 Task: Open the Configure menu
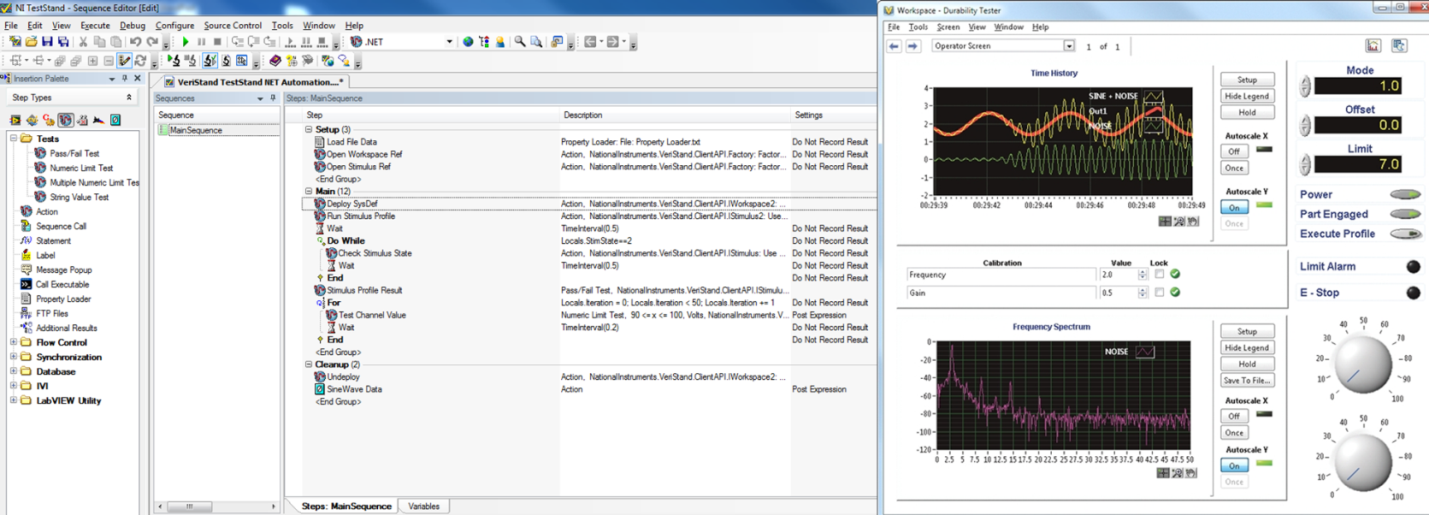click(x=175, y=25)
